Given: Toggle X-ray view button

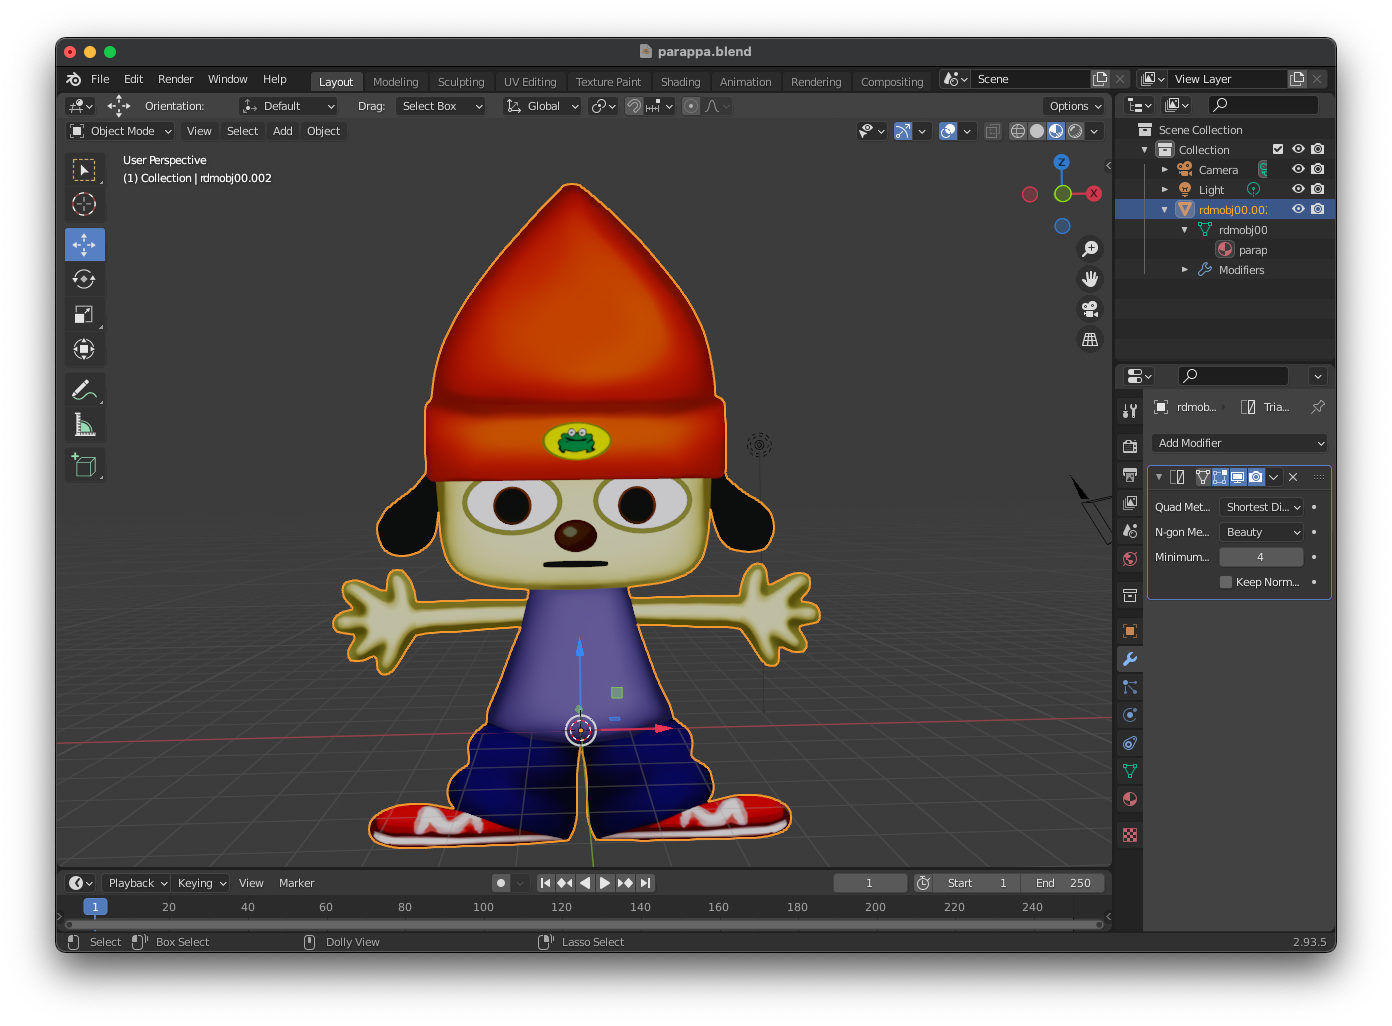Looking at the screenshot, I should click(992, 131).
